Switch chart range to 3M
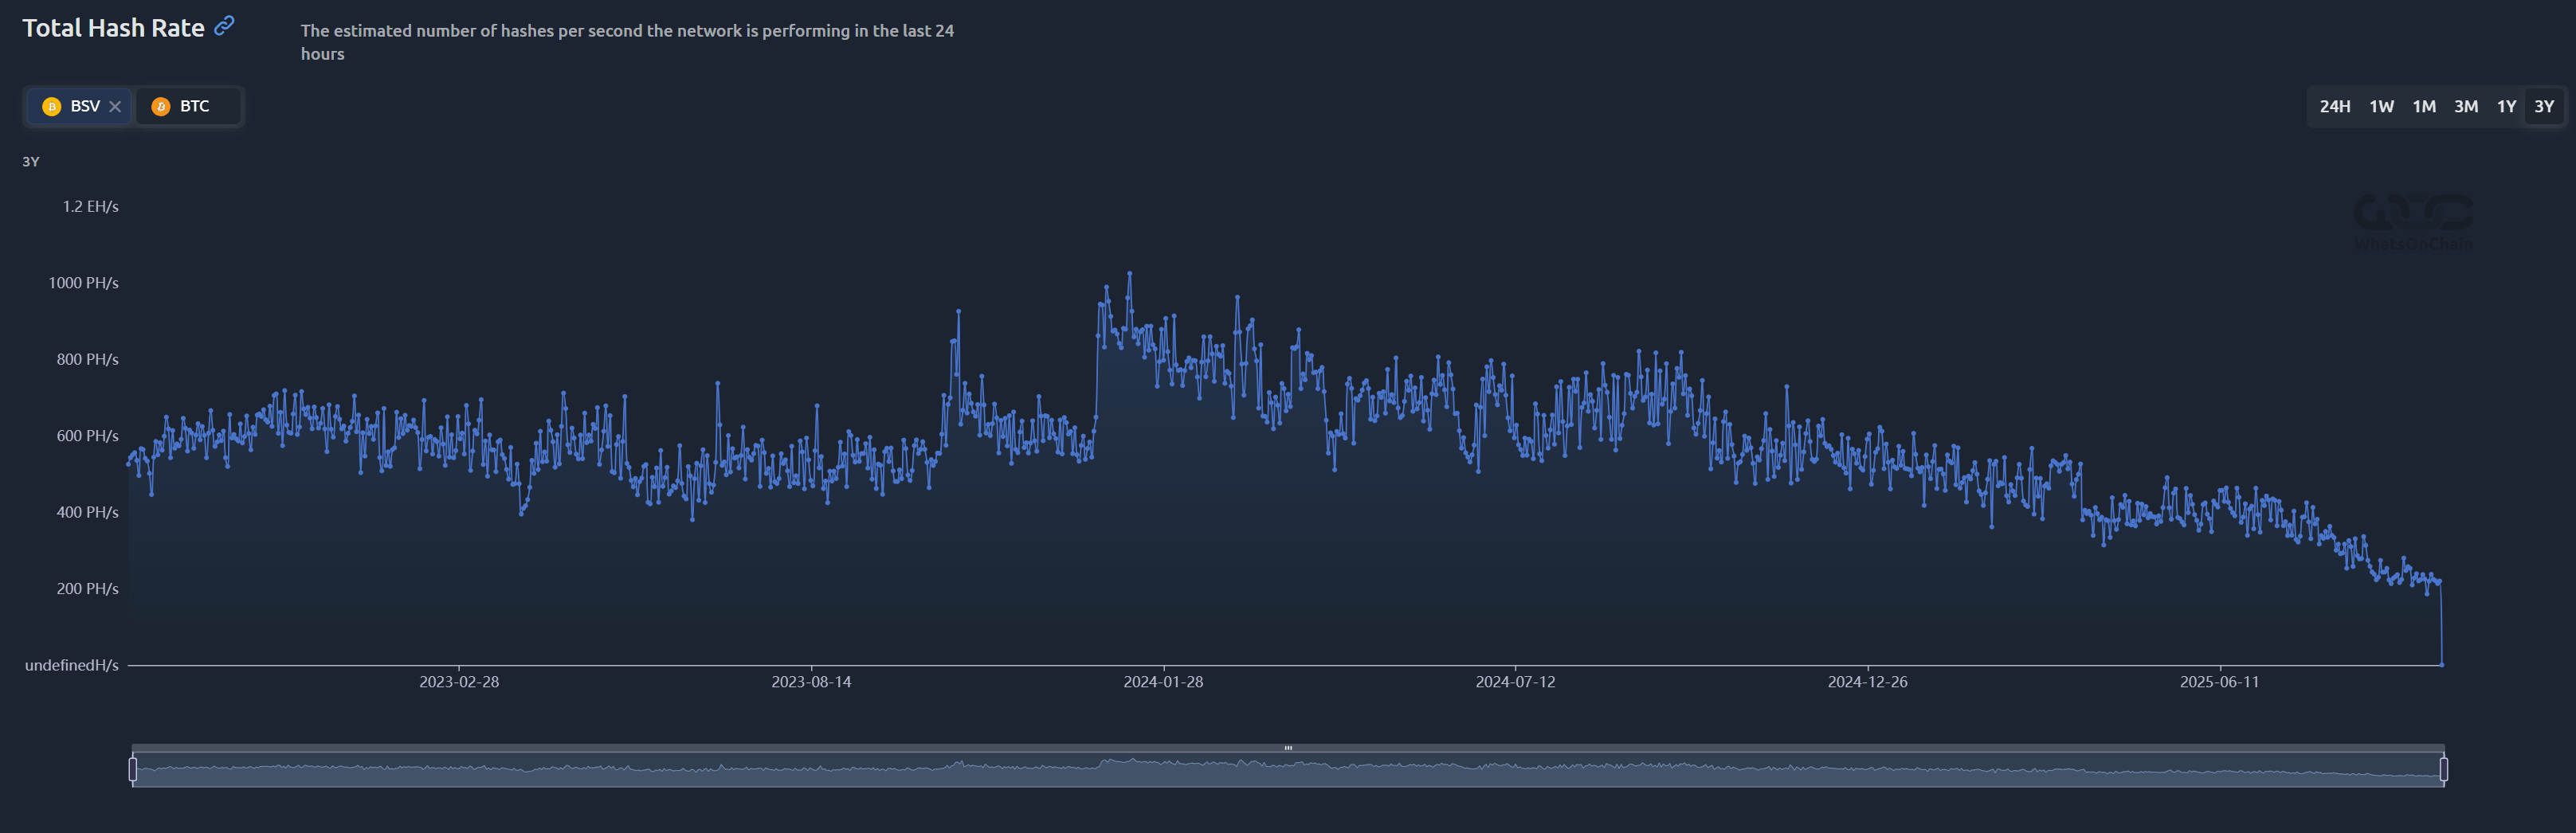The width and height of the screenshot is (2576, 833). pos(2466,106)
